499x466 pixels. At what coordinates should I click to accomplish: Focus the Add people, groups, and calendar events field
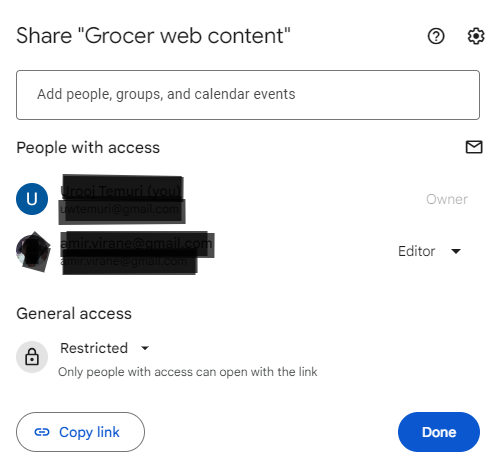[248, 95]
